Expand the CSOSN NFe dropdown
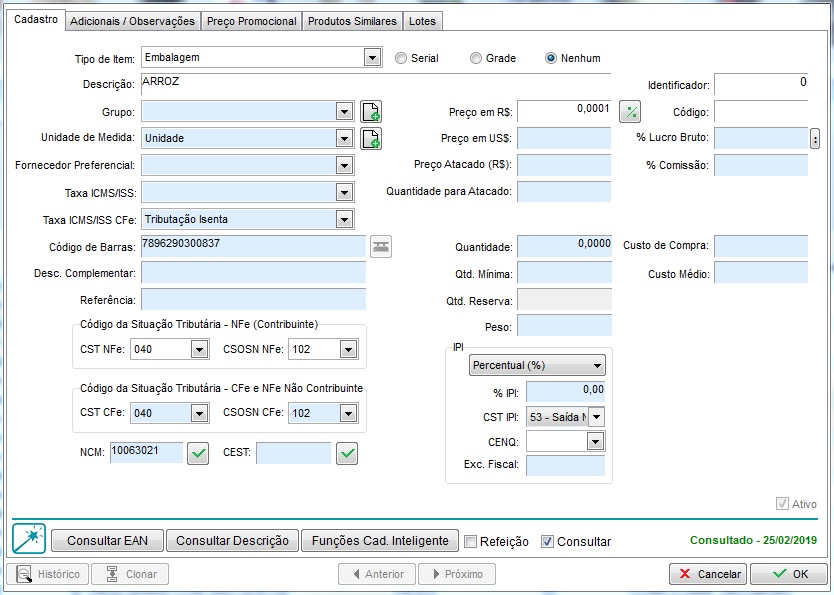The height and width of the screenshot is (595, 834). pyautogui.click(x=348, y=349)
